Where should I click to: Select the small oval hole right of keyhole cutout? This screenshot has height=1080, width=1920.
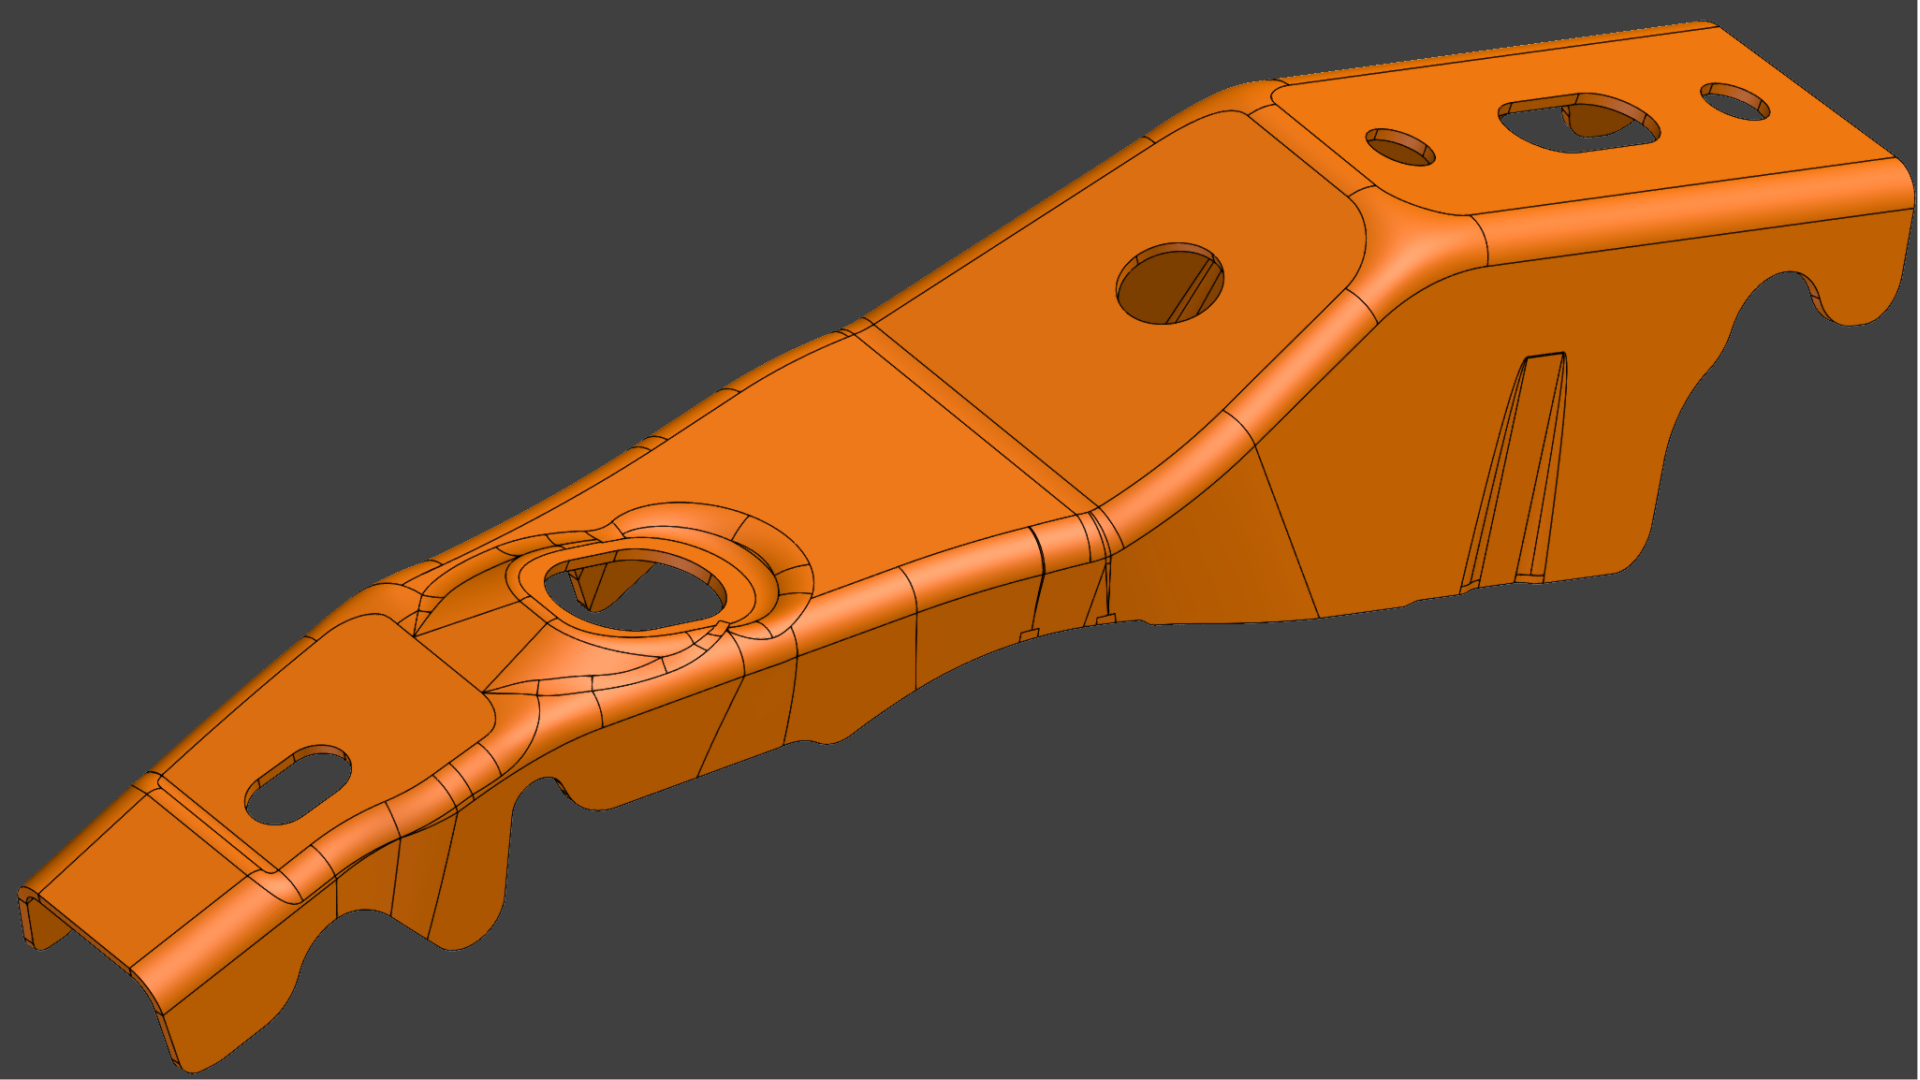[x=1735, y=101]
